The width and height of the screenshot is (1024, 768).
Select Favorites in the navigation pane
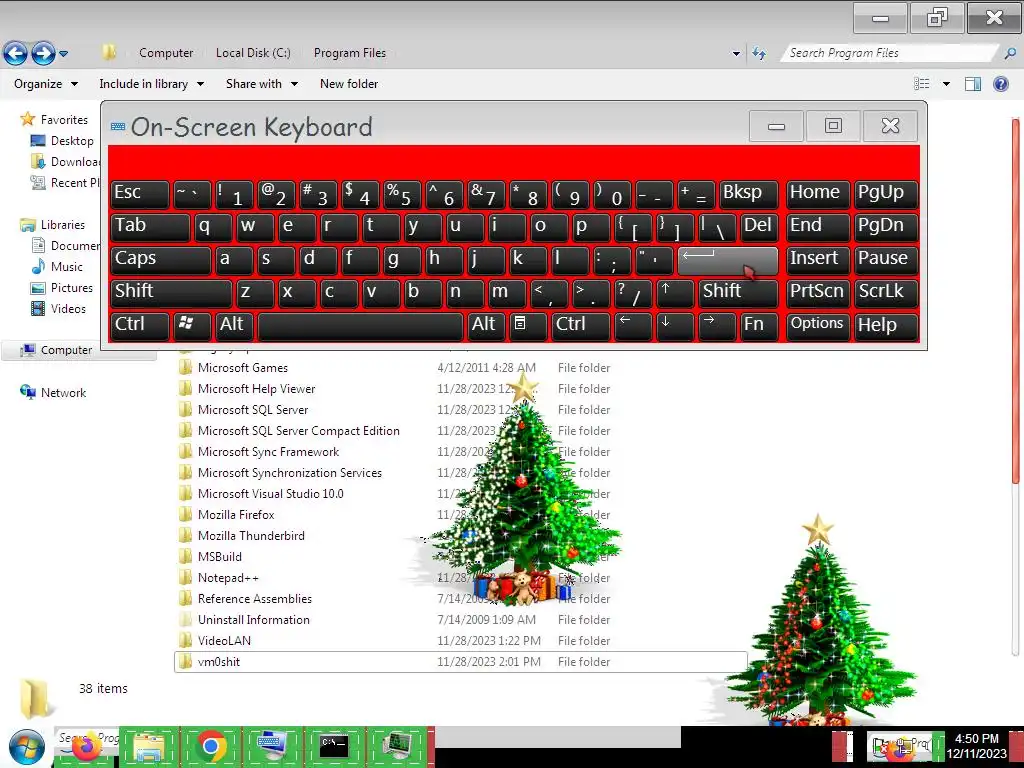(x=64, y=120)
